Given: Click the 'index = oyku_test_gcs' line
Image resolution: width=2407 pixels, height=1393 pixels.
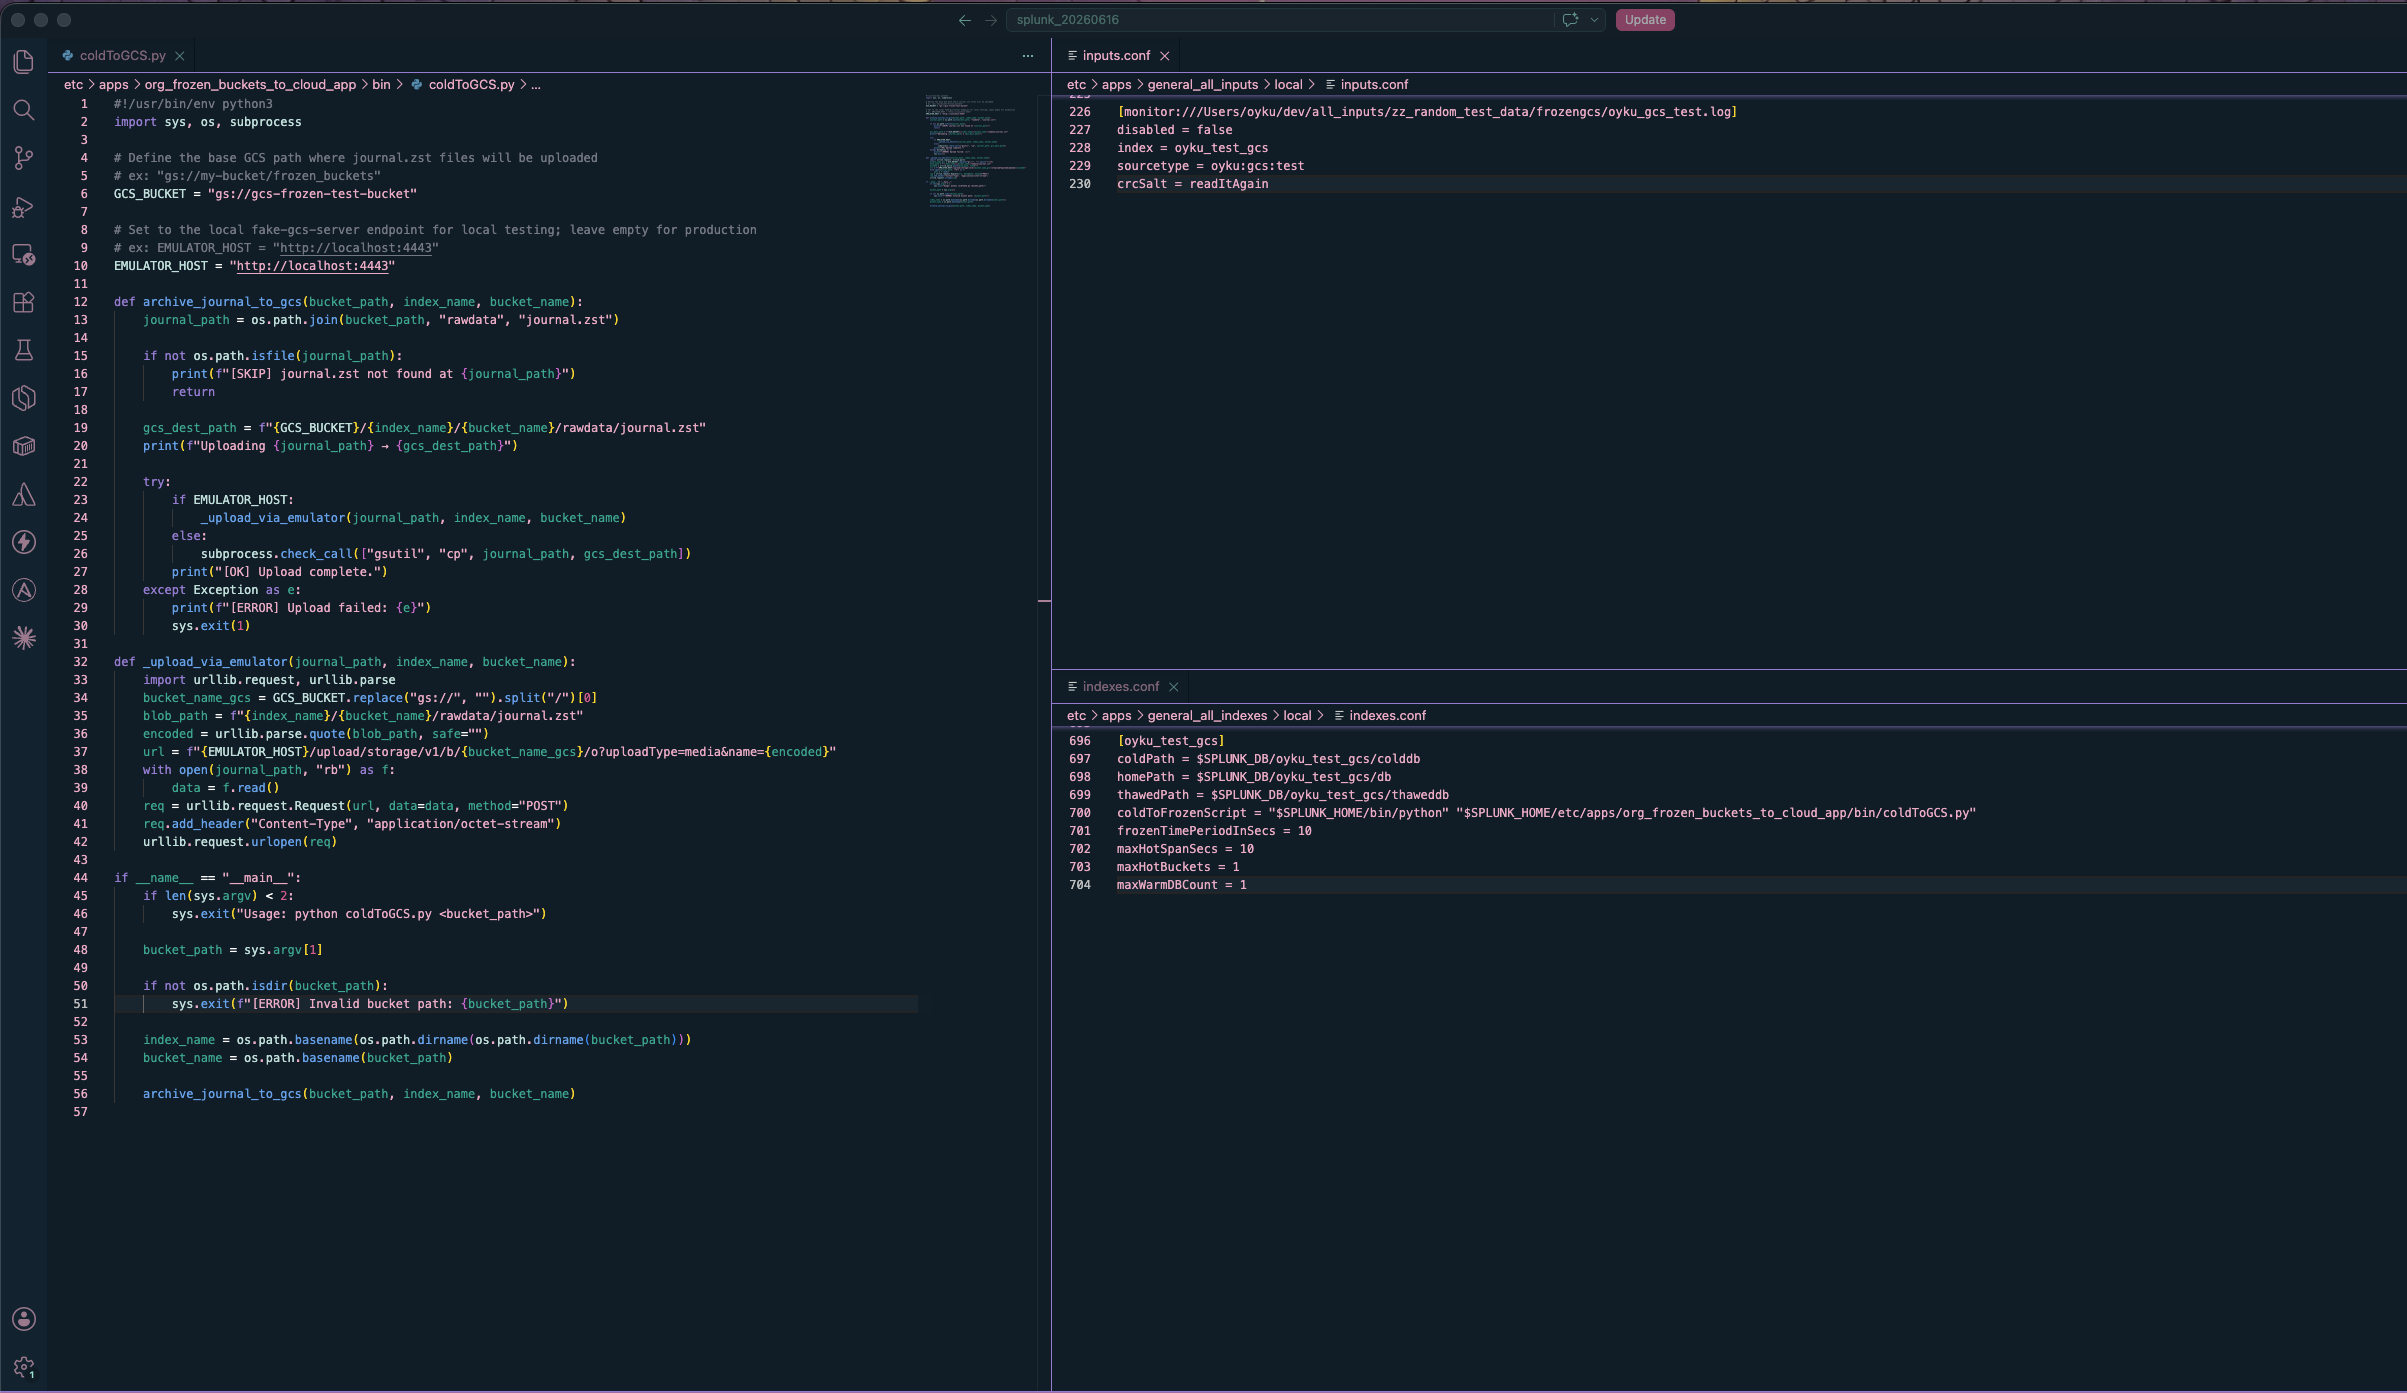Looking at the screenshot, I should (x=1192, y=148).
